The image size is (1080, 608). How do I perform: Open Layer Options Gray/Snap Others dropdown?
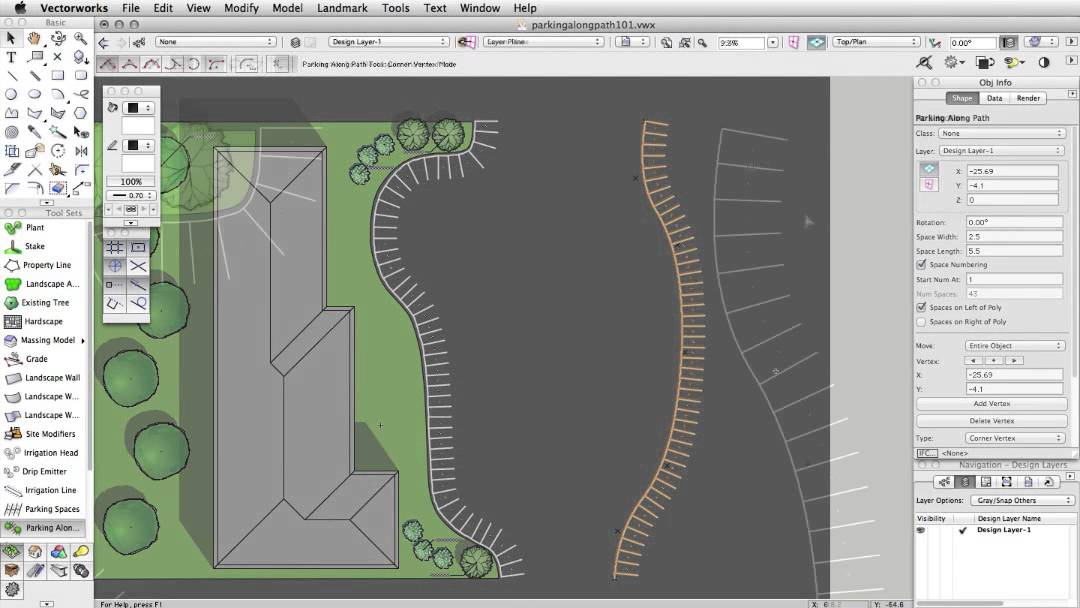pos(1023,501)
